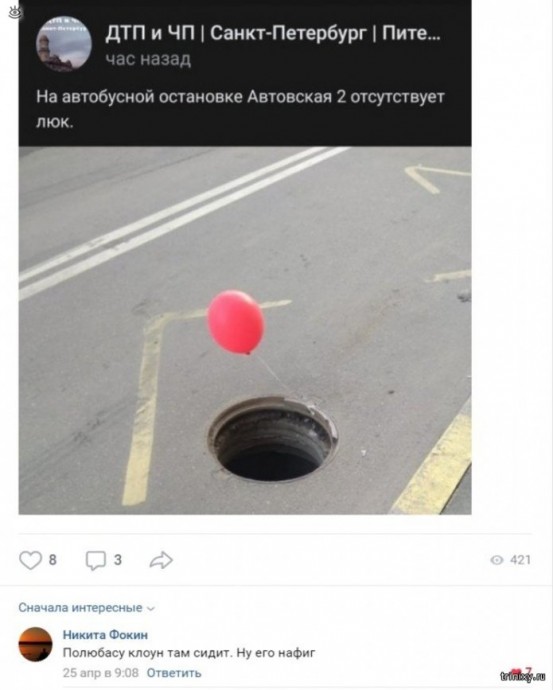Click the post text about Автовская 2
553x690 pixels.
pyautogui.click(x=240, y=109)
